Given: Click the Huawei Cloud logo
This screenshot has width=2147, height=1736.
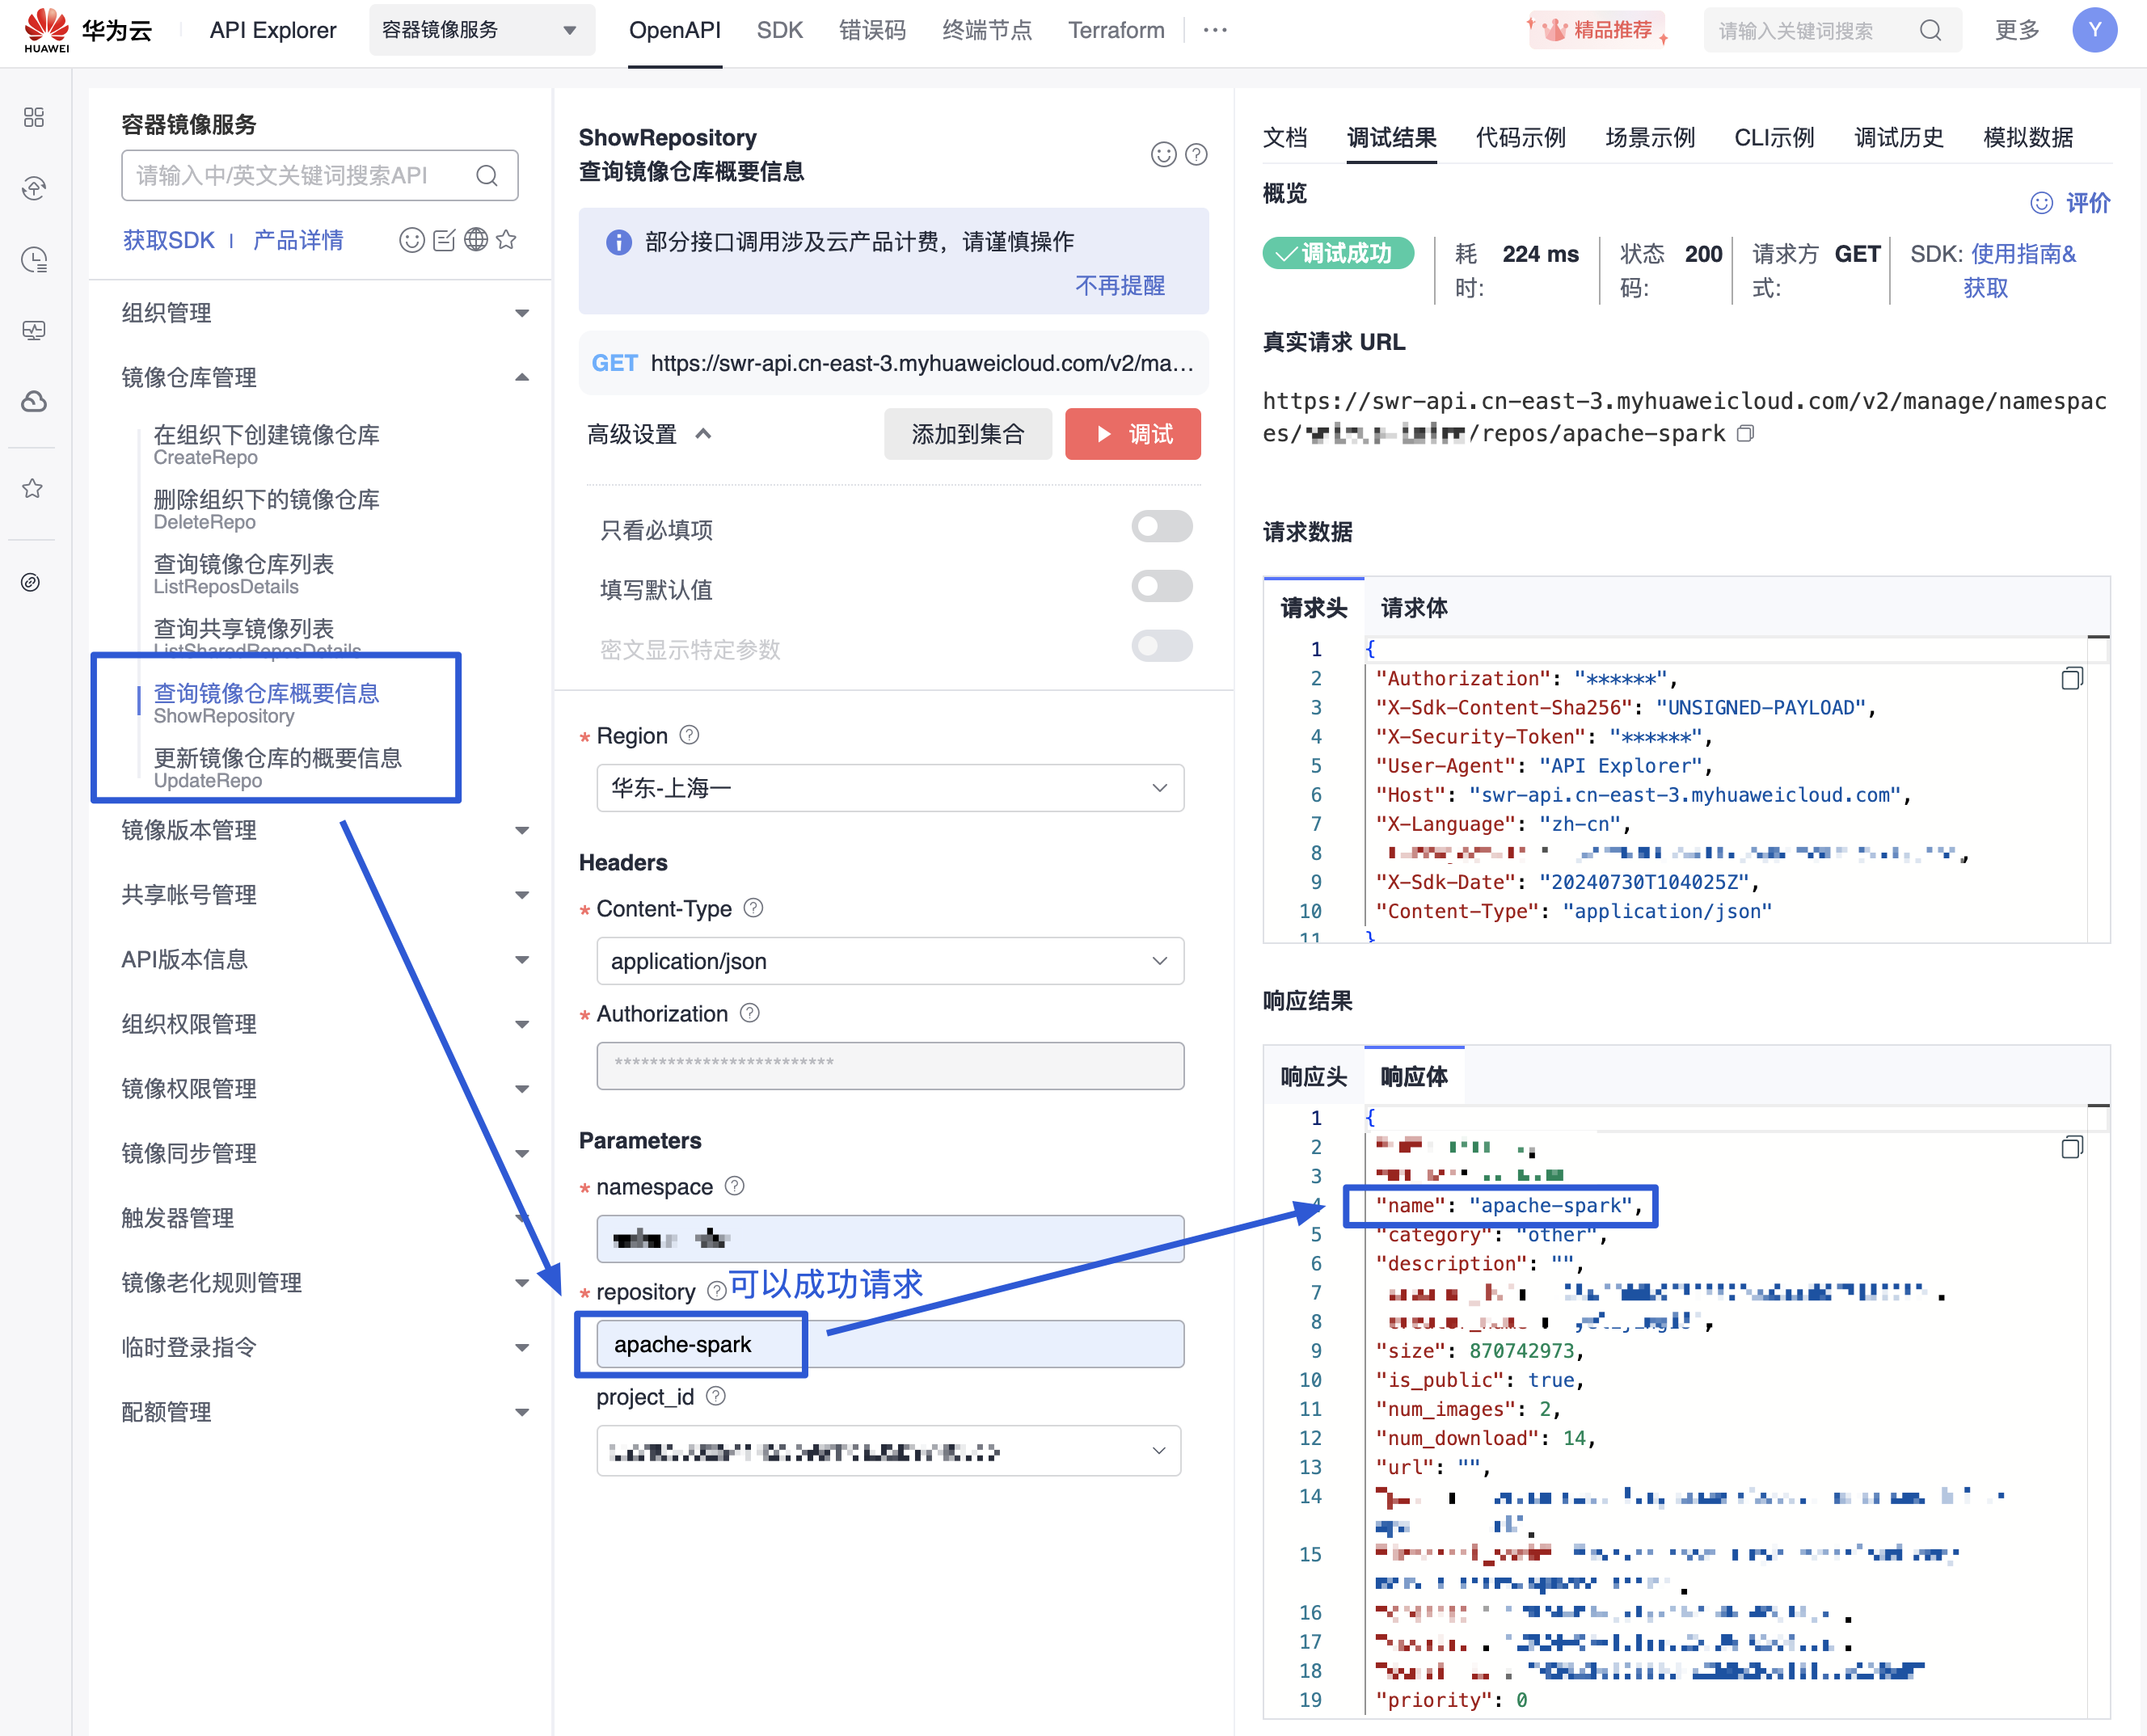Looking at the screenshot, I should [87, 30].
